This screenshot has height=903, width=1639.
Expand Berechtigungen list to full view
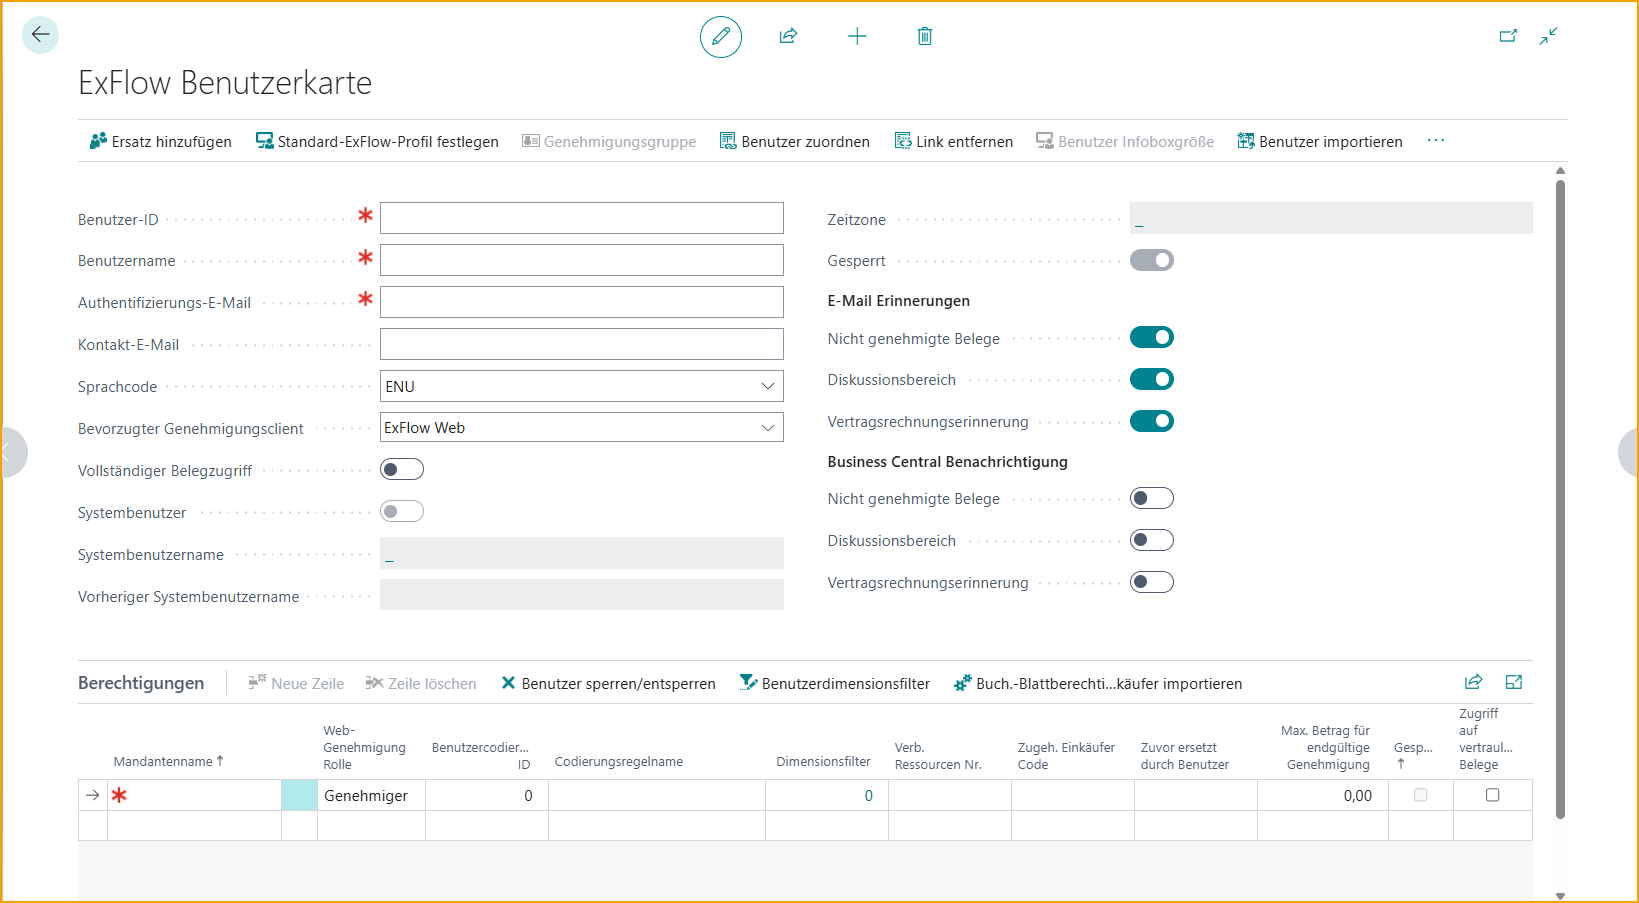tap(1514, 682)
